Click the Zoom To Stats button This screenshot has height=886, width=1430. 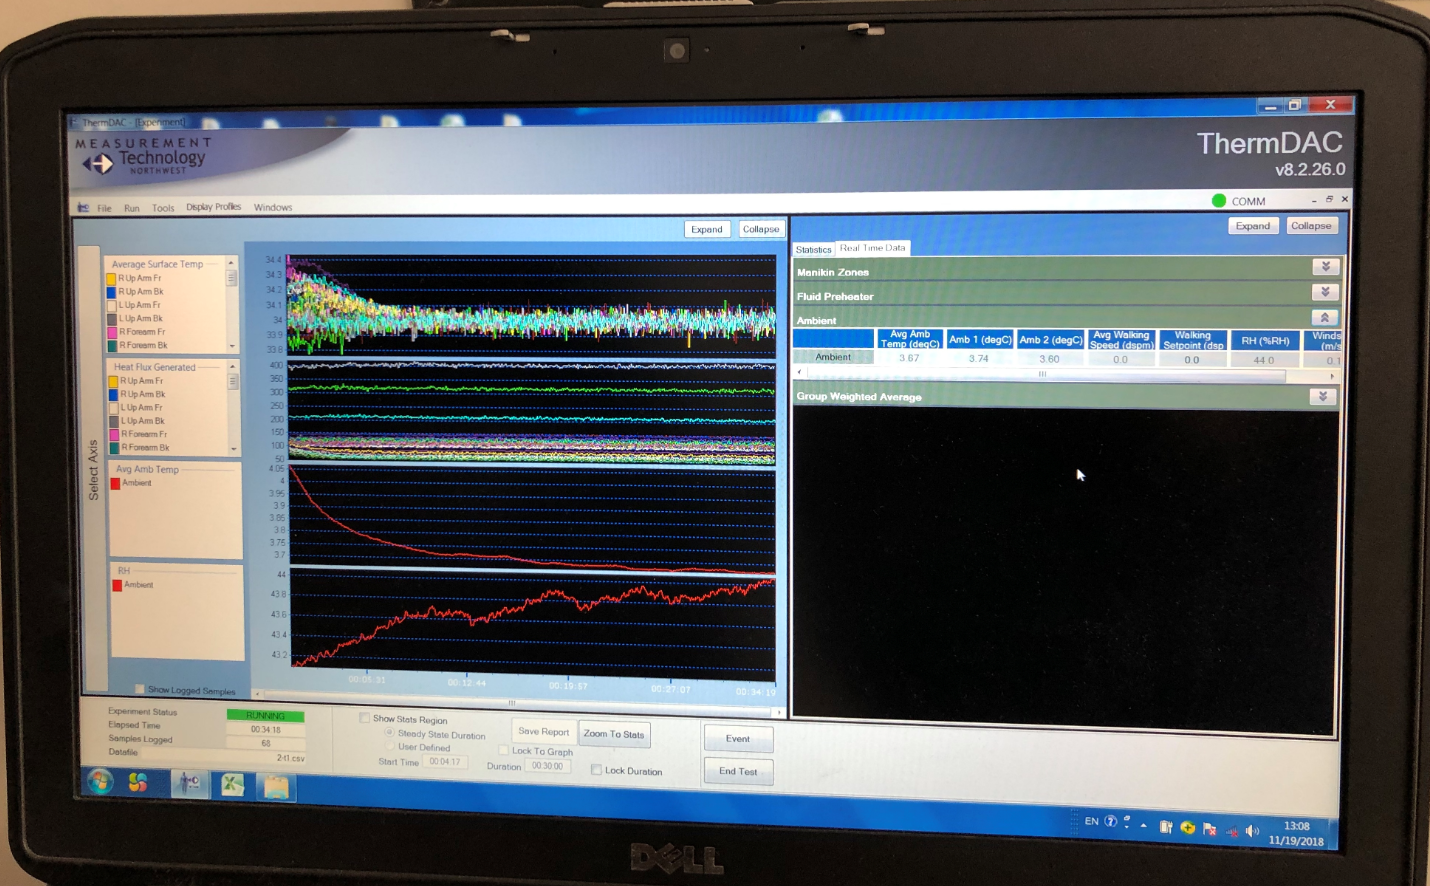(x=614, y=734)
